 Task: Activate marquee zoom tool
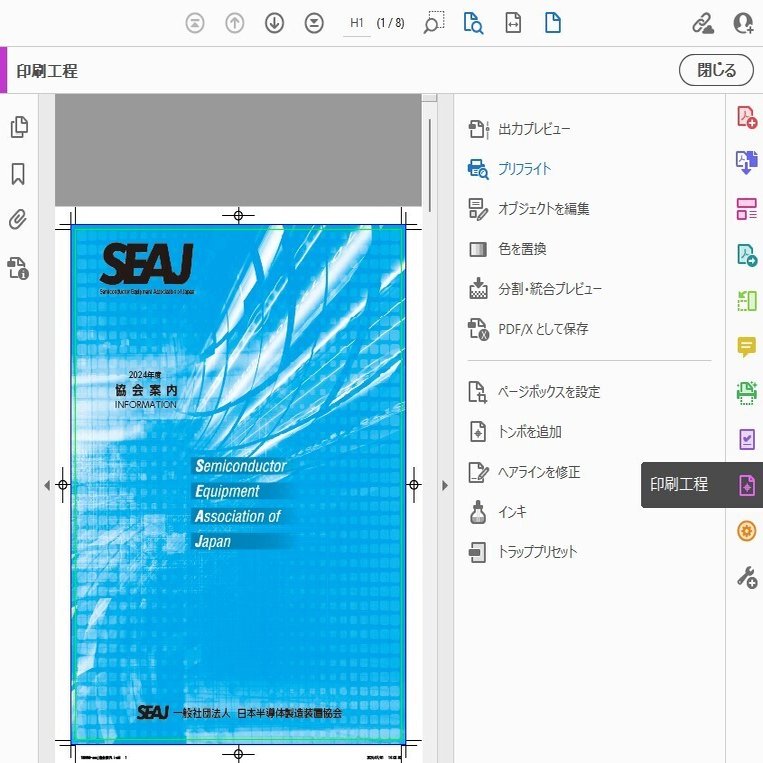pos(434,22)
